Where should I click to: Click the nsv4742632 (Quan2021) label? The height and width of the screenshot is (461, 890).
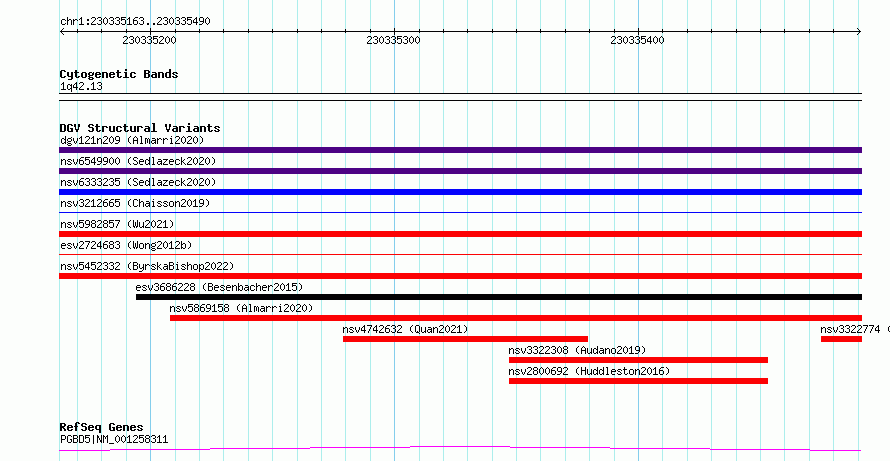(405, 329)
